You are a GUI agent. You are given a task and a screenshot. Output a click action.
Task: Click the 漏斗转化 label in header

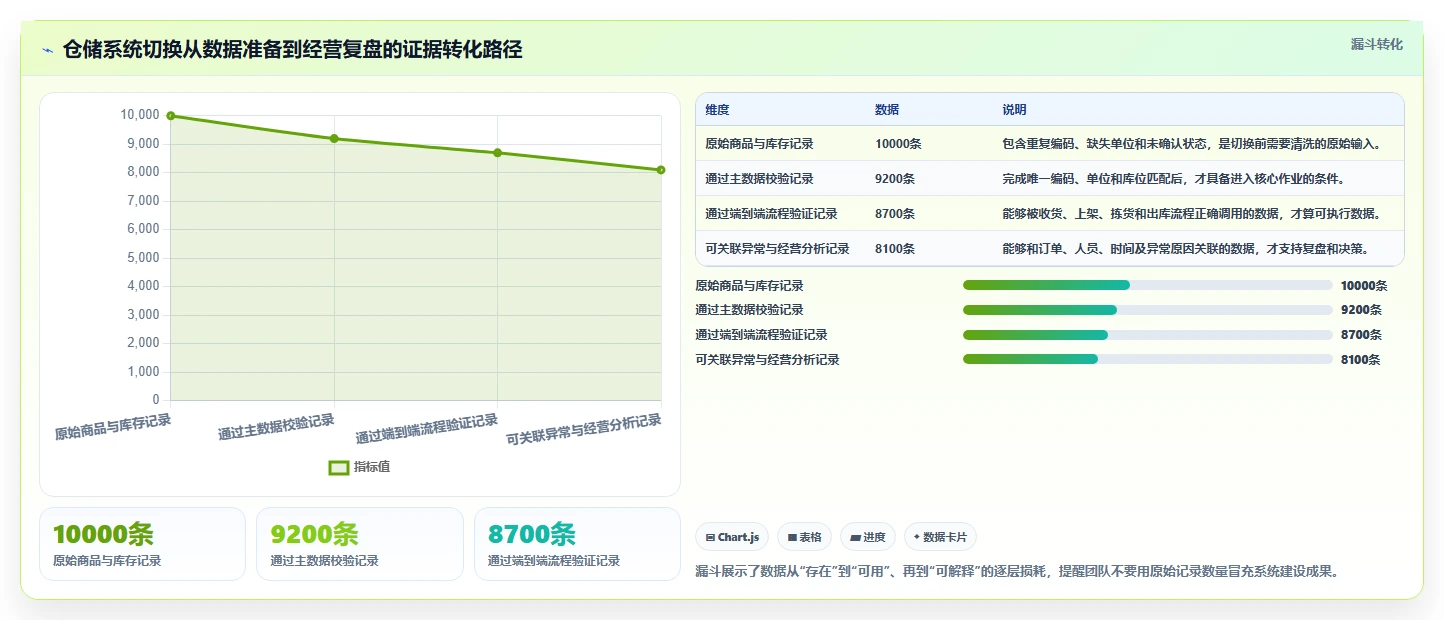point(1376,45)
